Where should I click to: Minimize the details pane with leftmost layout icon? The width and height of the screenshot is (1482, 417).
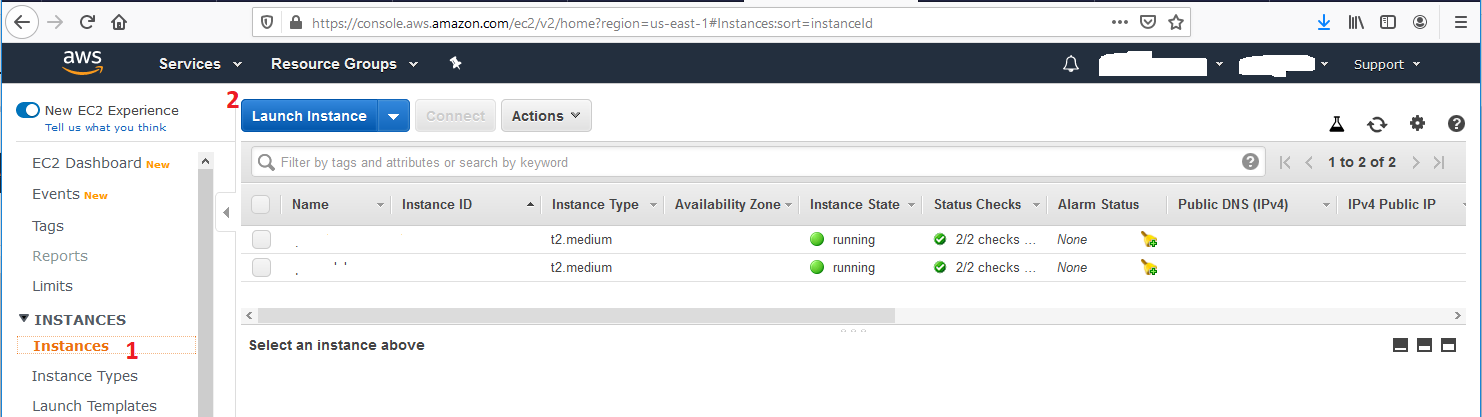(x=1400, y=345)
